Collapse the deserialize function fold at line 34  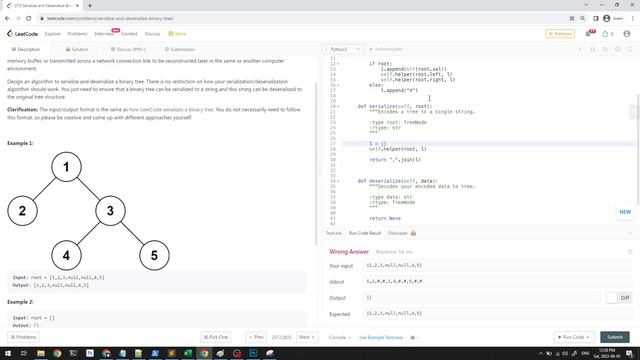pos(338,181)
